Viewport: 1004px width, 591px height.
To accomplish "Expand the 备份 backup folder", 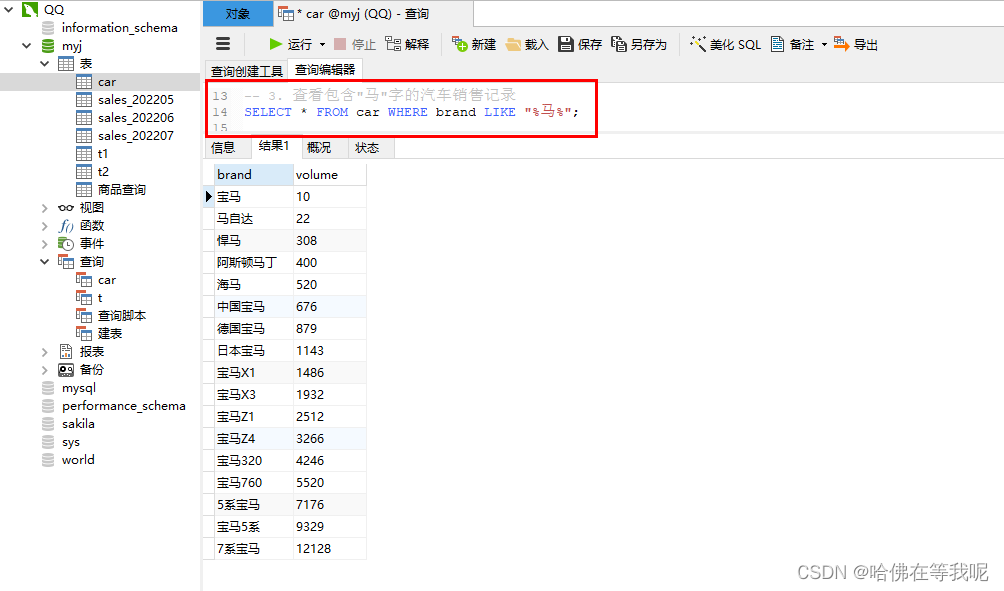I will pyautogui.click(x=45, y=369).
